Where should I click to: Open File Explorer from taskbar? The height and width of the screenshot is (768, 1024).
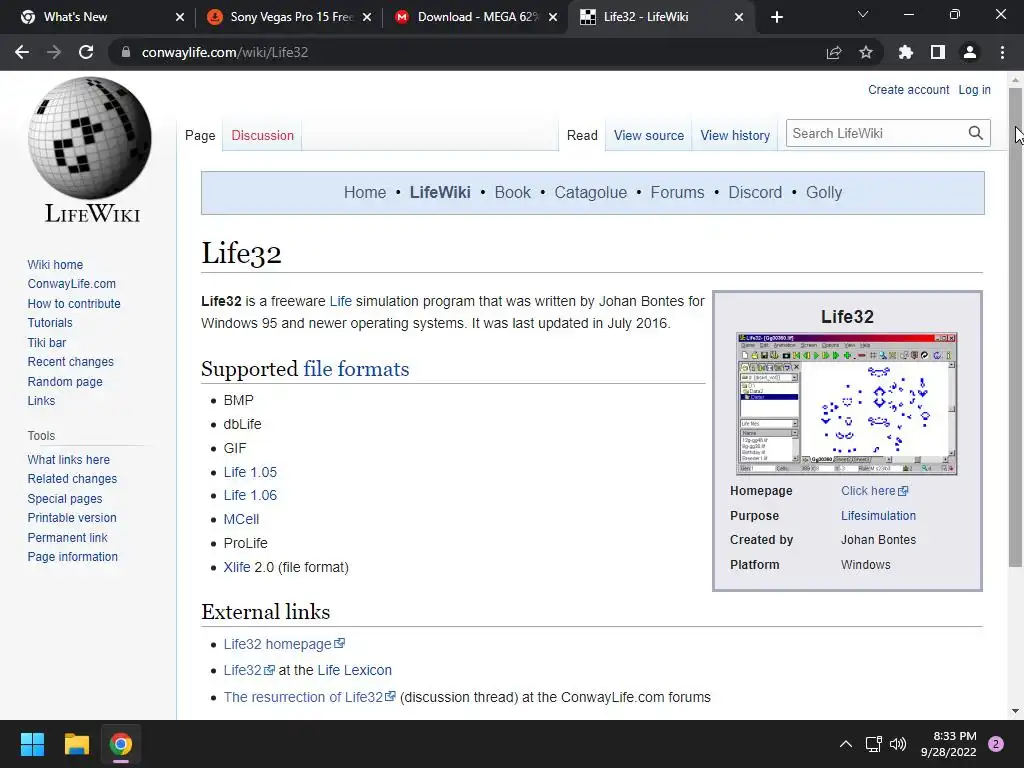coord(76,744)
